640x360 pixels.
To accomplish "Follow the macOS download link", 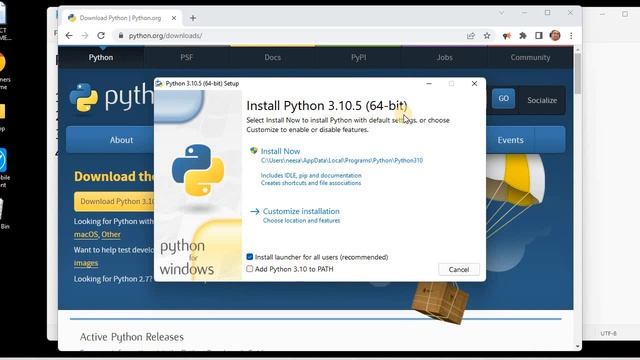I will click(86, 235).
